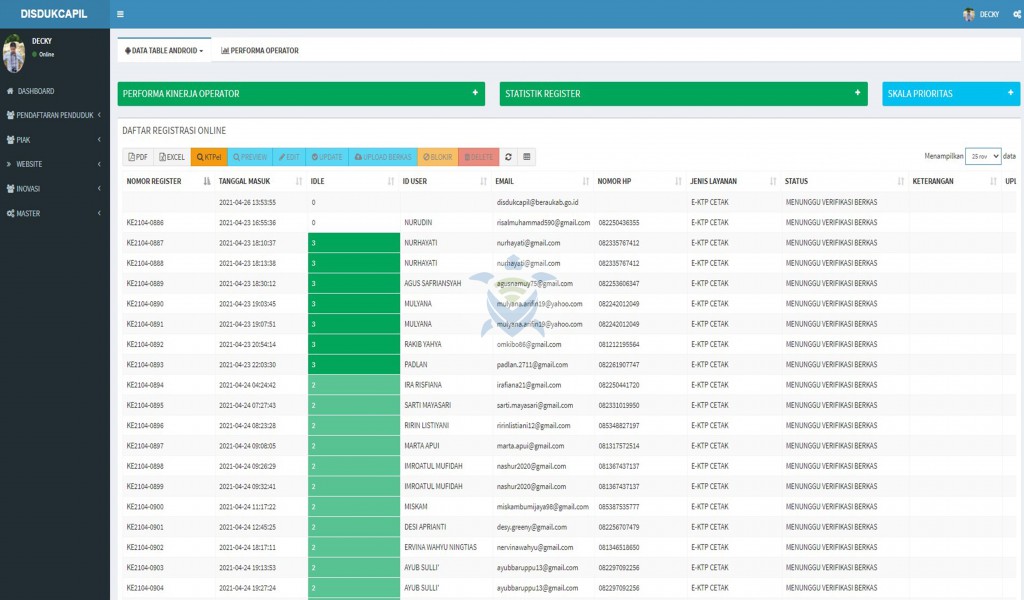This screenshot has height=600, width=1024.
Task: Open the rows-per-page dropdown
Action: 982,157
